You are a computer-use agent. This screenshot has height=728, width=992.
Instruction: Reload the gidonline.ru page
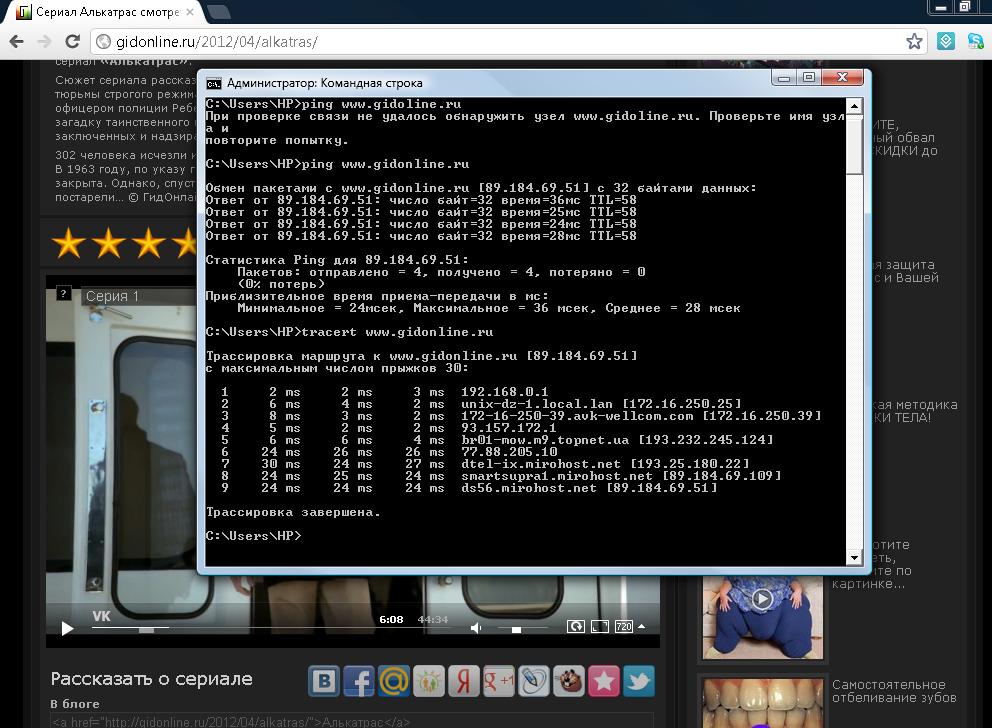pyautogui.click(x=73, y=42)
